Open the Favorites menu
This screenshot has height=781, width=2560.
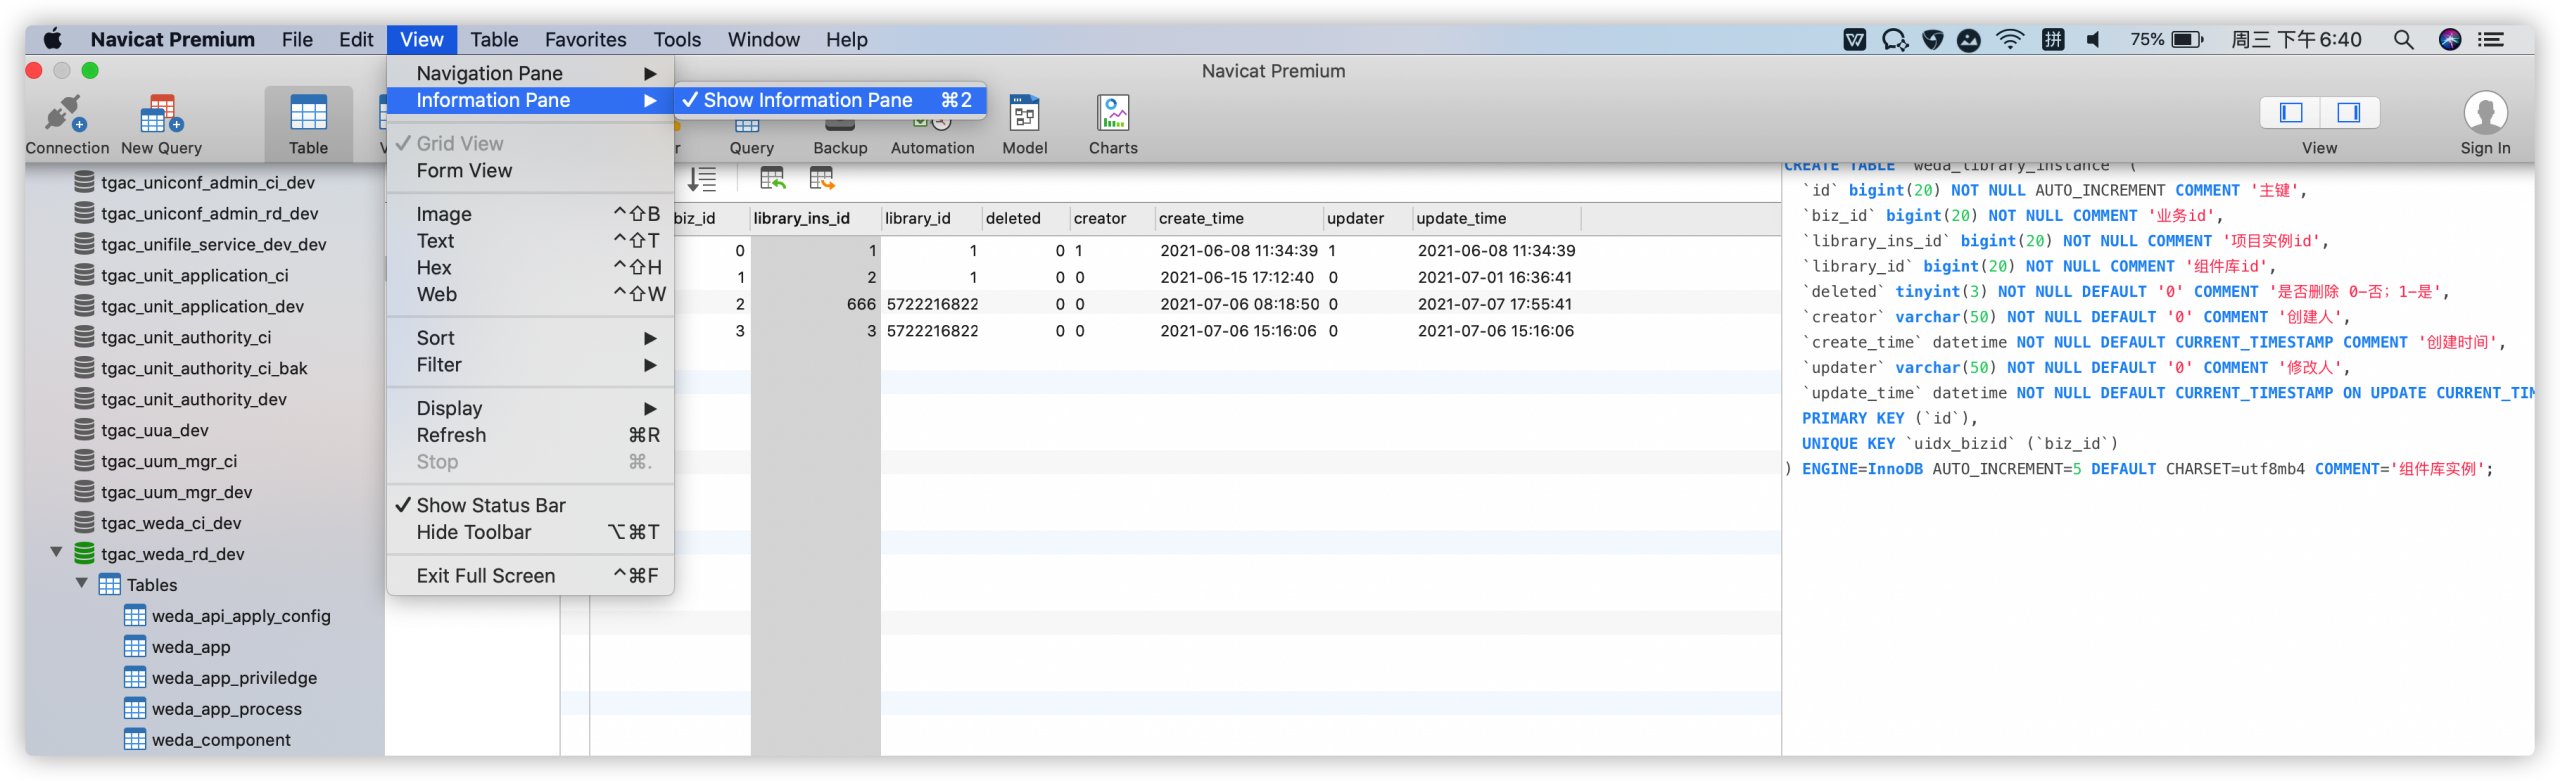(x=585, y=40)
